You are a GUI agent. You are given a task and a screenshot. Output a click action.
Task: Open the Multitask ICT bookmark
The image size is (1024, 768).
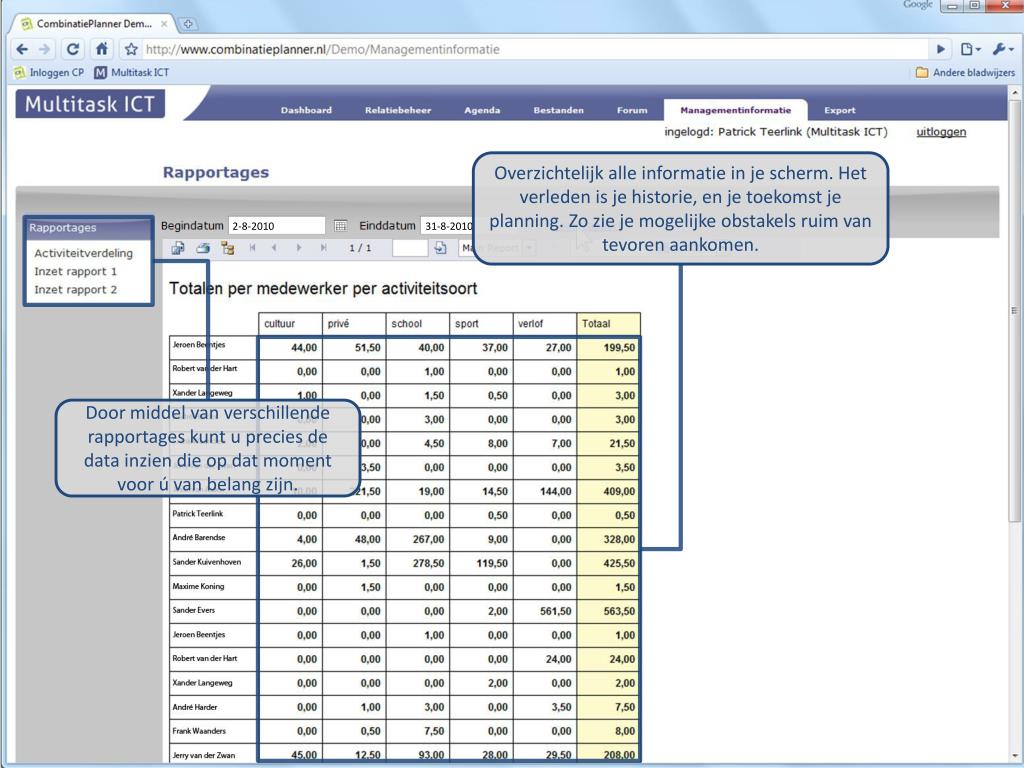point(132,72)
